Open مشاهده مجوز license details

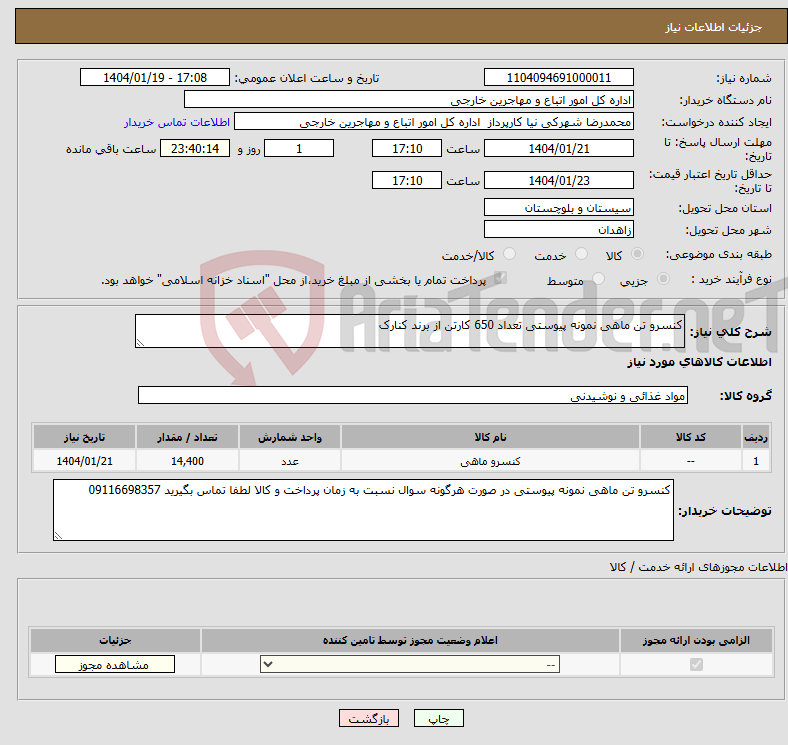coord(115,664)
